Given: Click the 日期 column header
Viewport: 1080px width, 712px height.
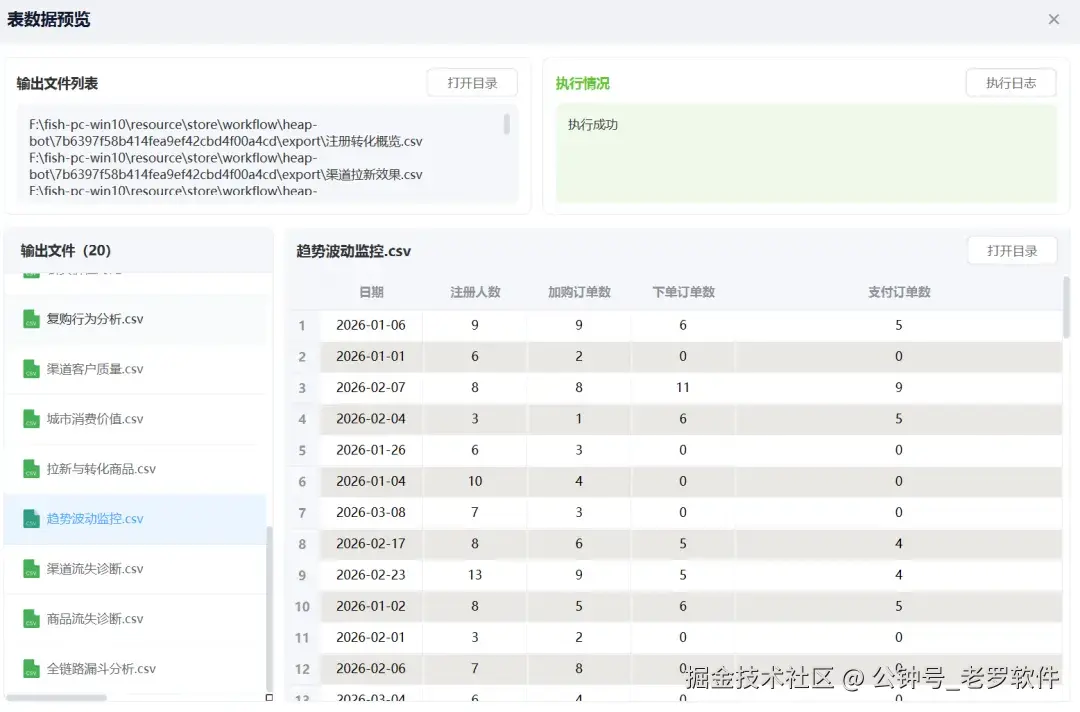Looking at the screenshot, I should (371, 292).
